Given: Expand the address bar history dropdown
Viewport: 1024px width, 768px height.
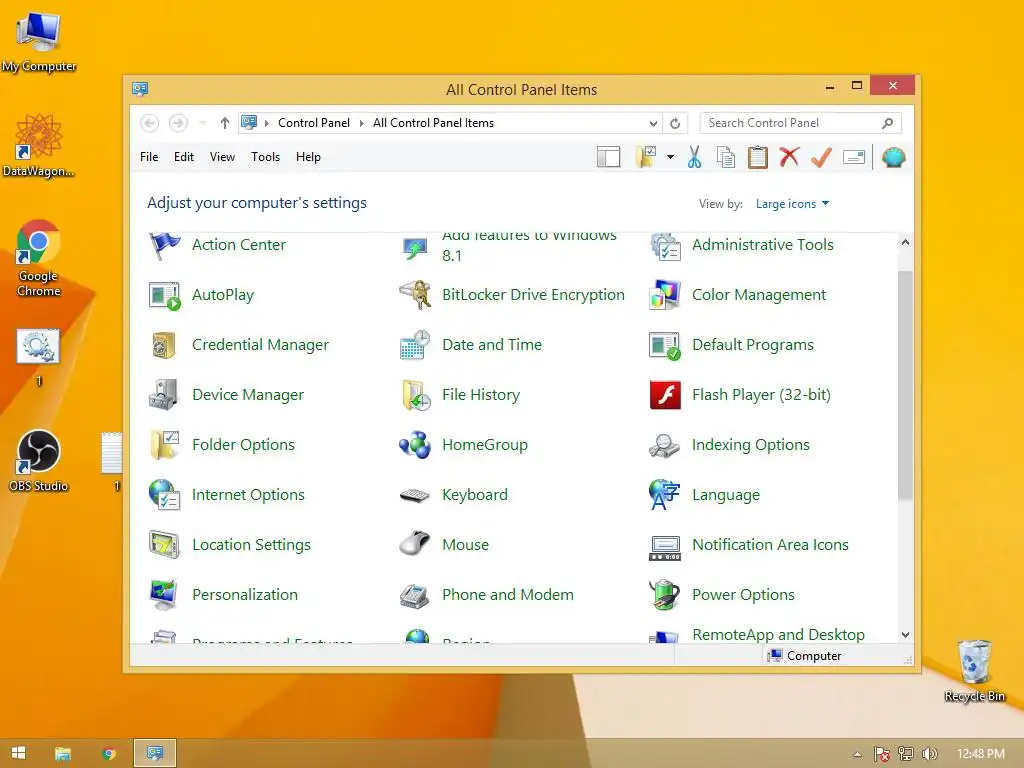Looking at the screenshot, I should pos(653,123).
